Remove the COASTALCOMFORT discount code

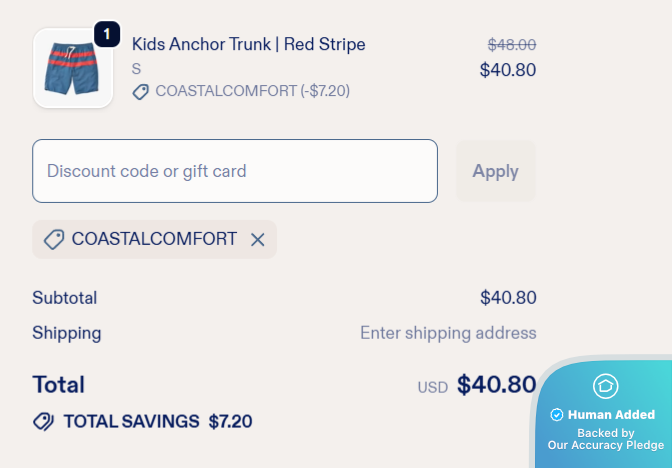(x=257, y=240)
